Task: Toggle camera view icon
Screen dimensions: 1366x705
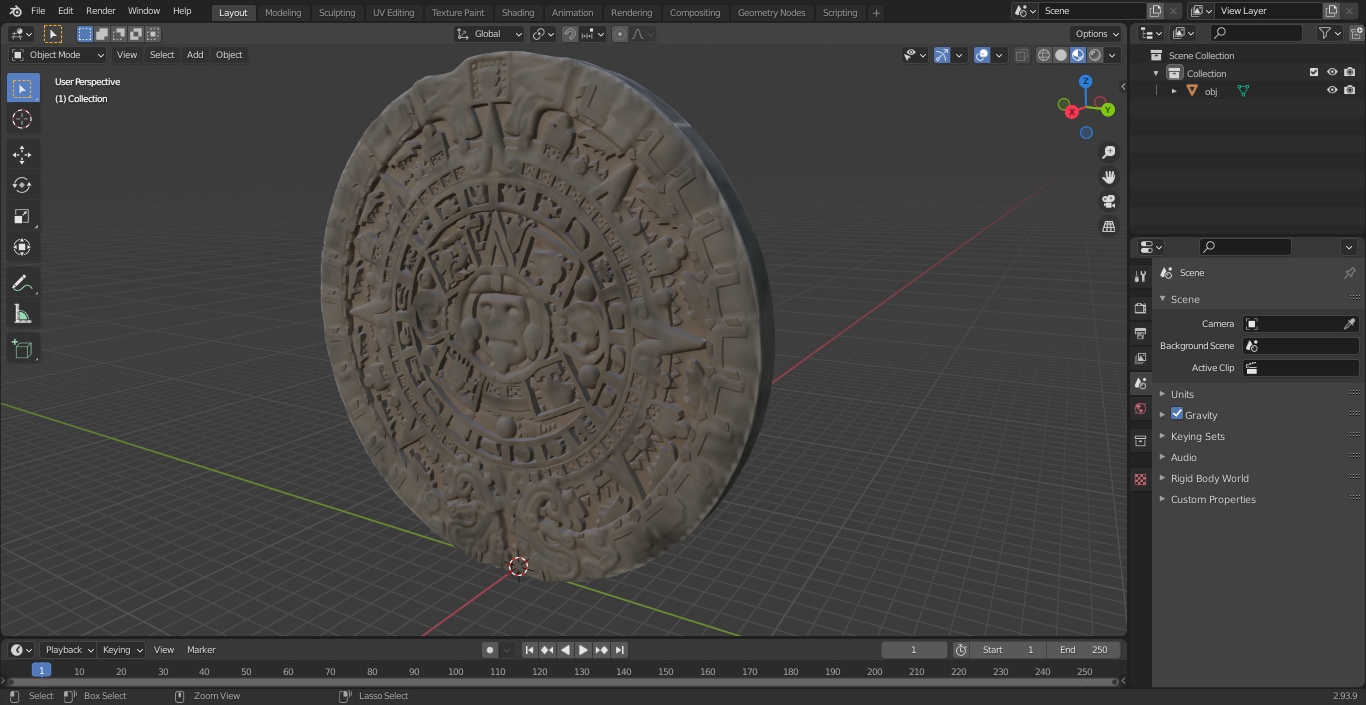Action: pyautogui.click(x=1108, y=202)
